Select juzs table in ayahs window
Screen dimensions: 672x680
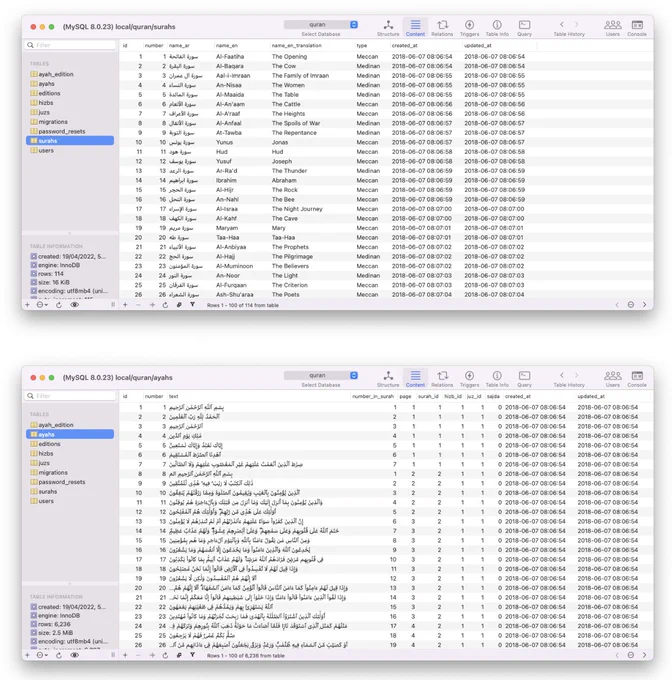pyautogui.click(x=70, y=463)
